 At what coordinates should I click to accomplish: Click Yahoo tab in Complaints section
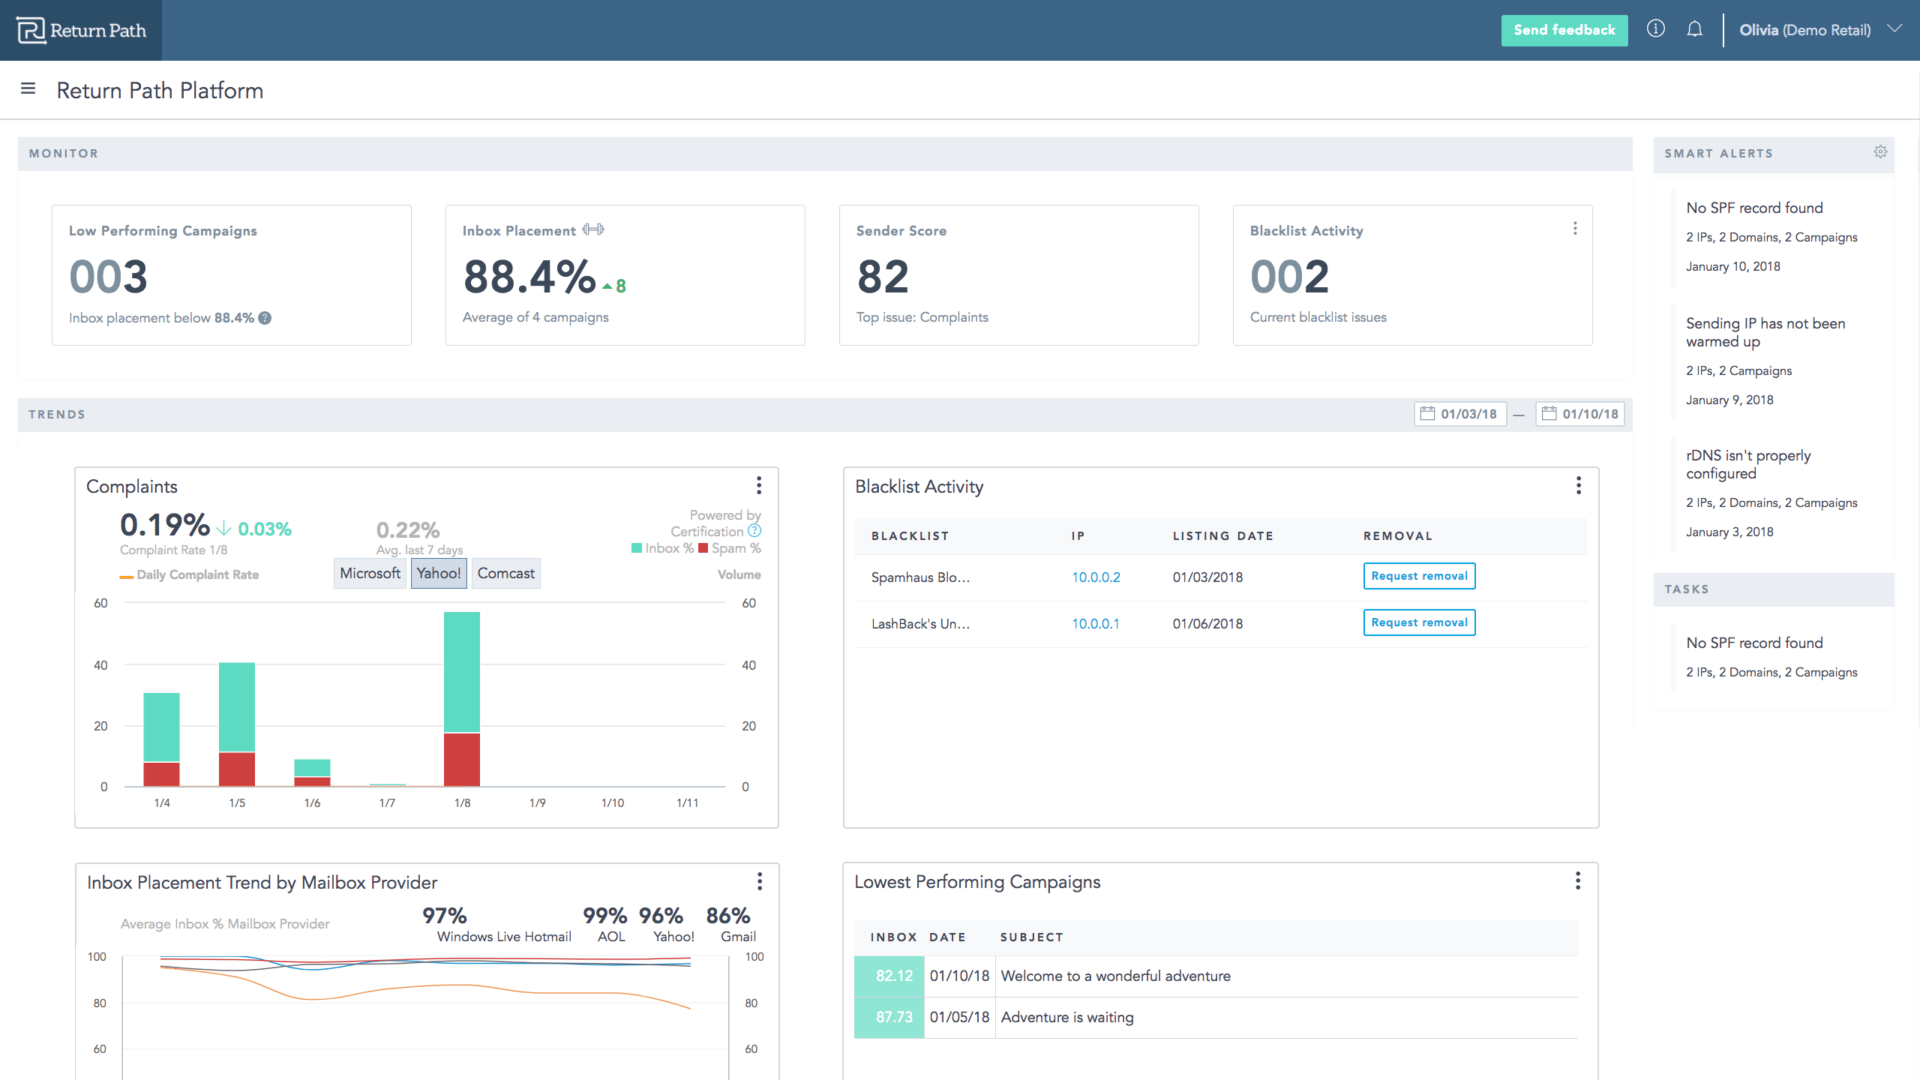click(x=438, y=574)
